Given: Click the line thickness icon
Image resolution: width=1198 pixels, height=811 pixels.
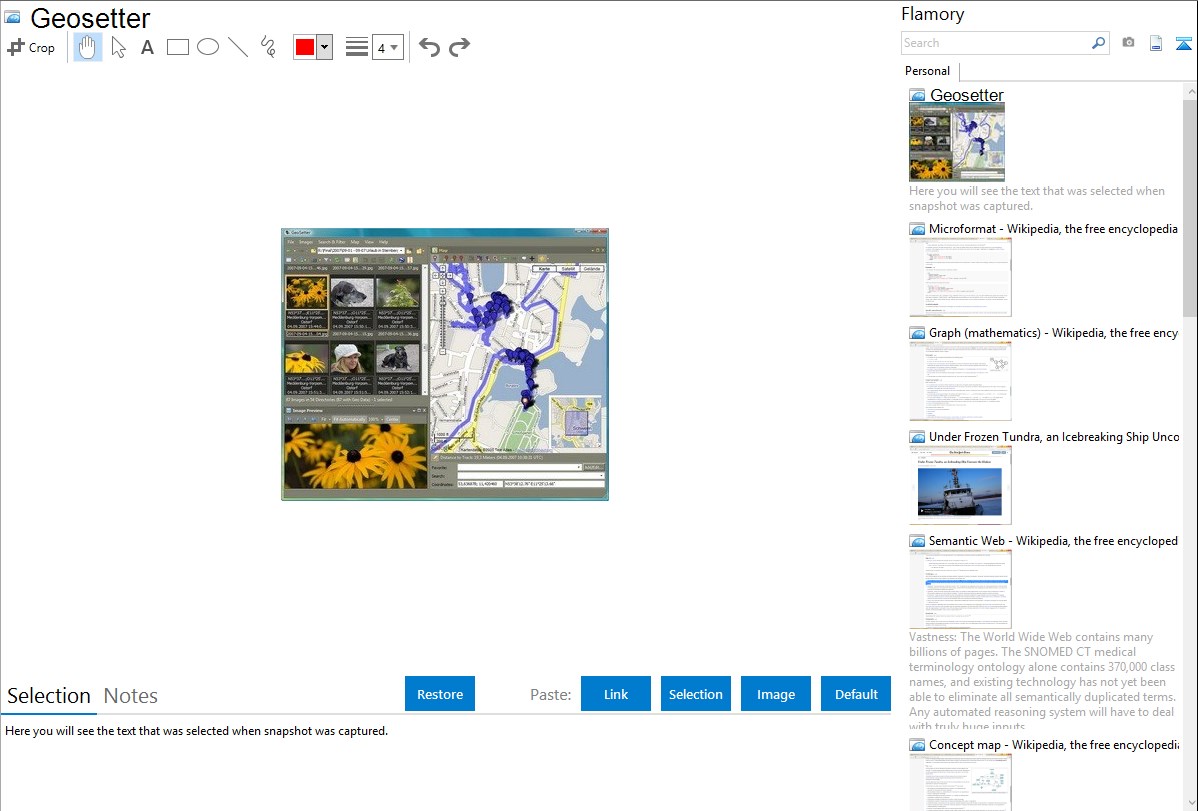Looking at the screenshot, I should pyautogui.click(x=357, y=47).
